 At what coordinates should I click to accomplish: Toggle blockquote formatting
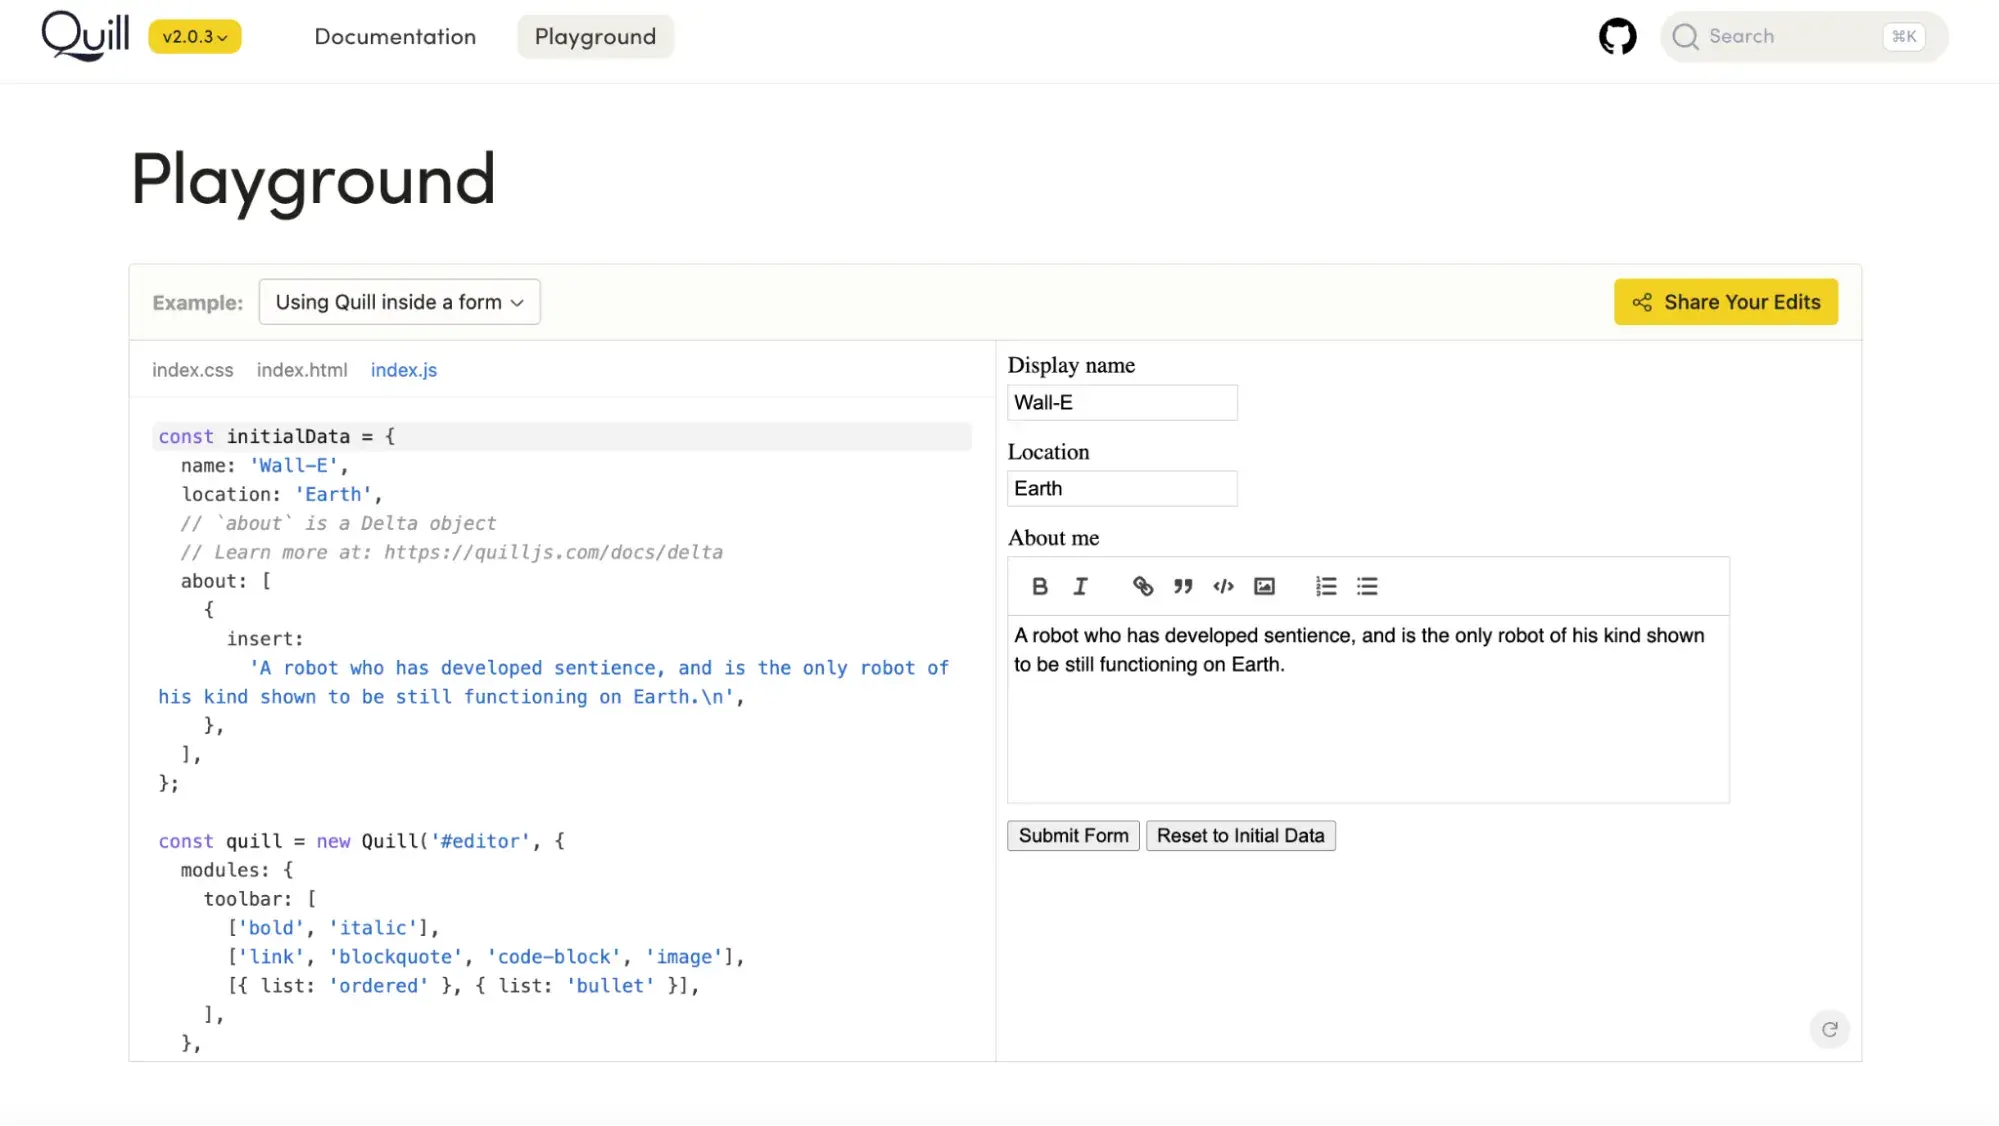[x=1183, y=587]
